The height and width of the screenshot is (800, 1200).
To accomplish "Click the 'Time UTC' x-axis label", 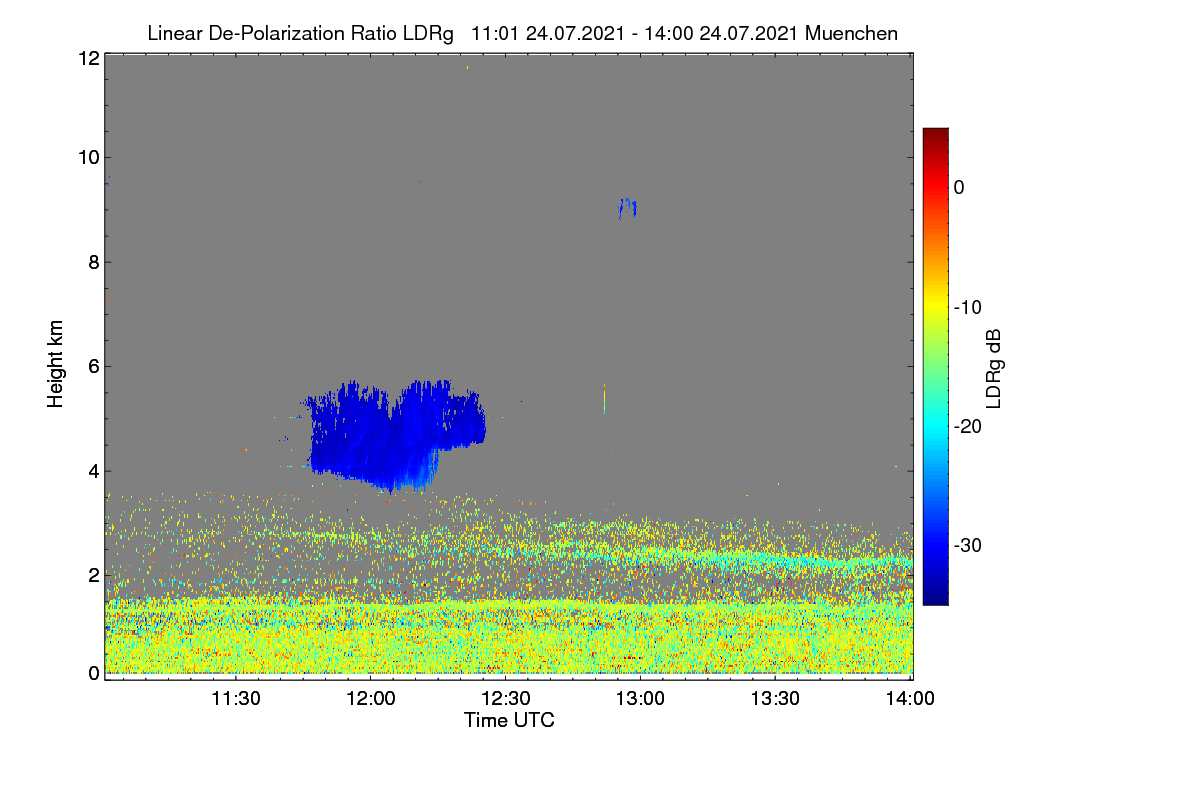I will point(509,720).
